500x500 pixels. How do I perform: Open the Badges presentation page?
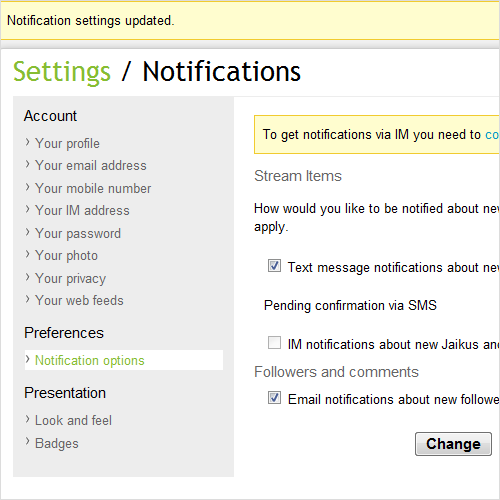(x=57, y=444)
